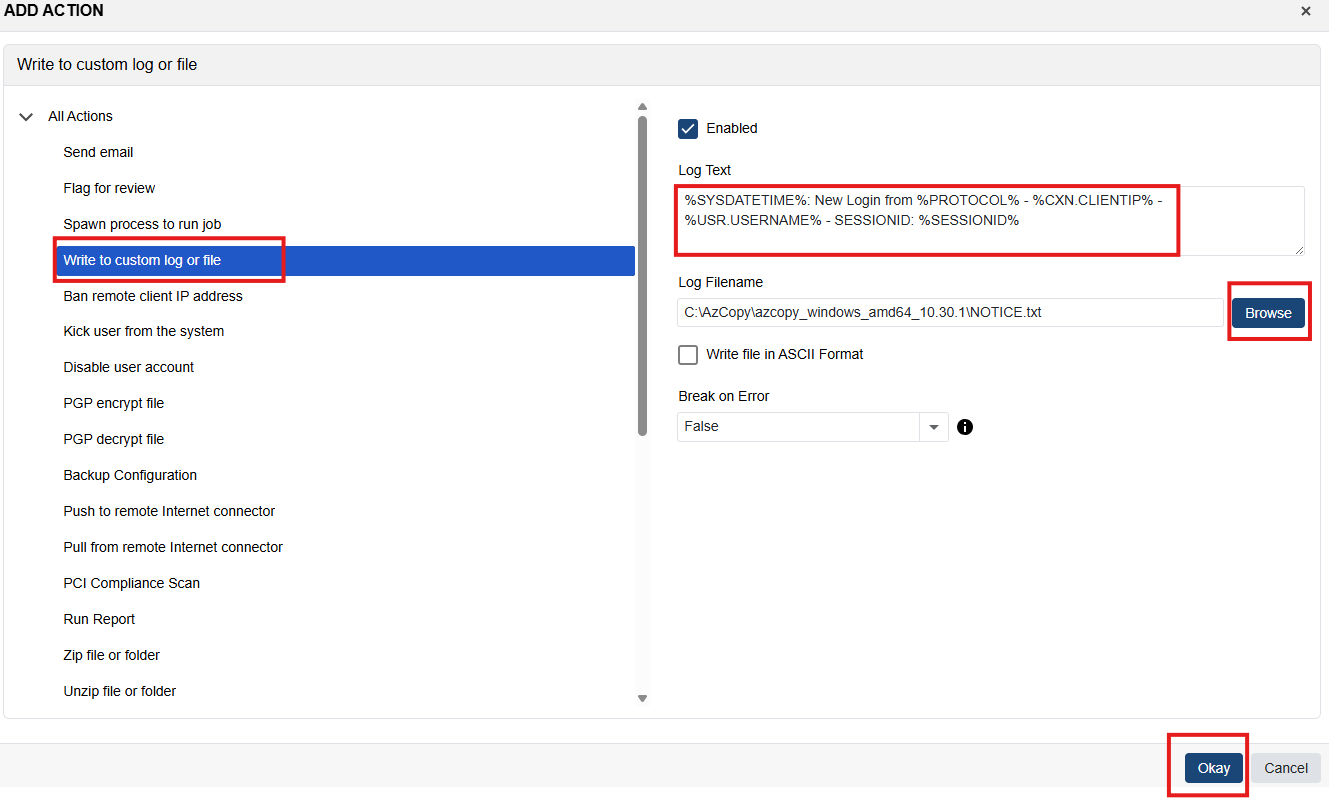
Task: Open the Break on Error dropdown
Action: [933, 427]
